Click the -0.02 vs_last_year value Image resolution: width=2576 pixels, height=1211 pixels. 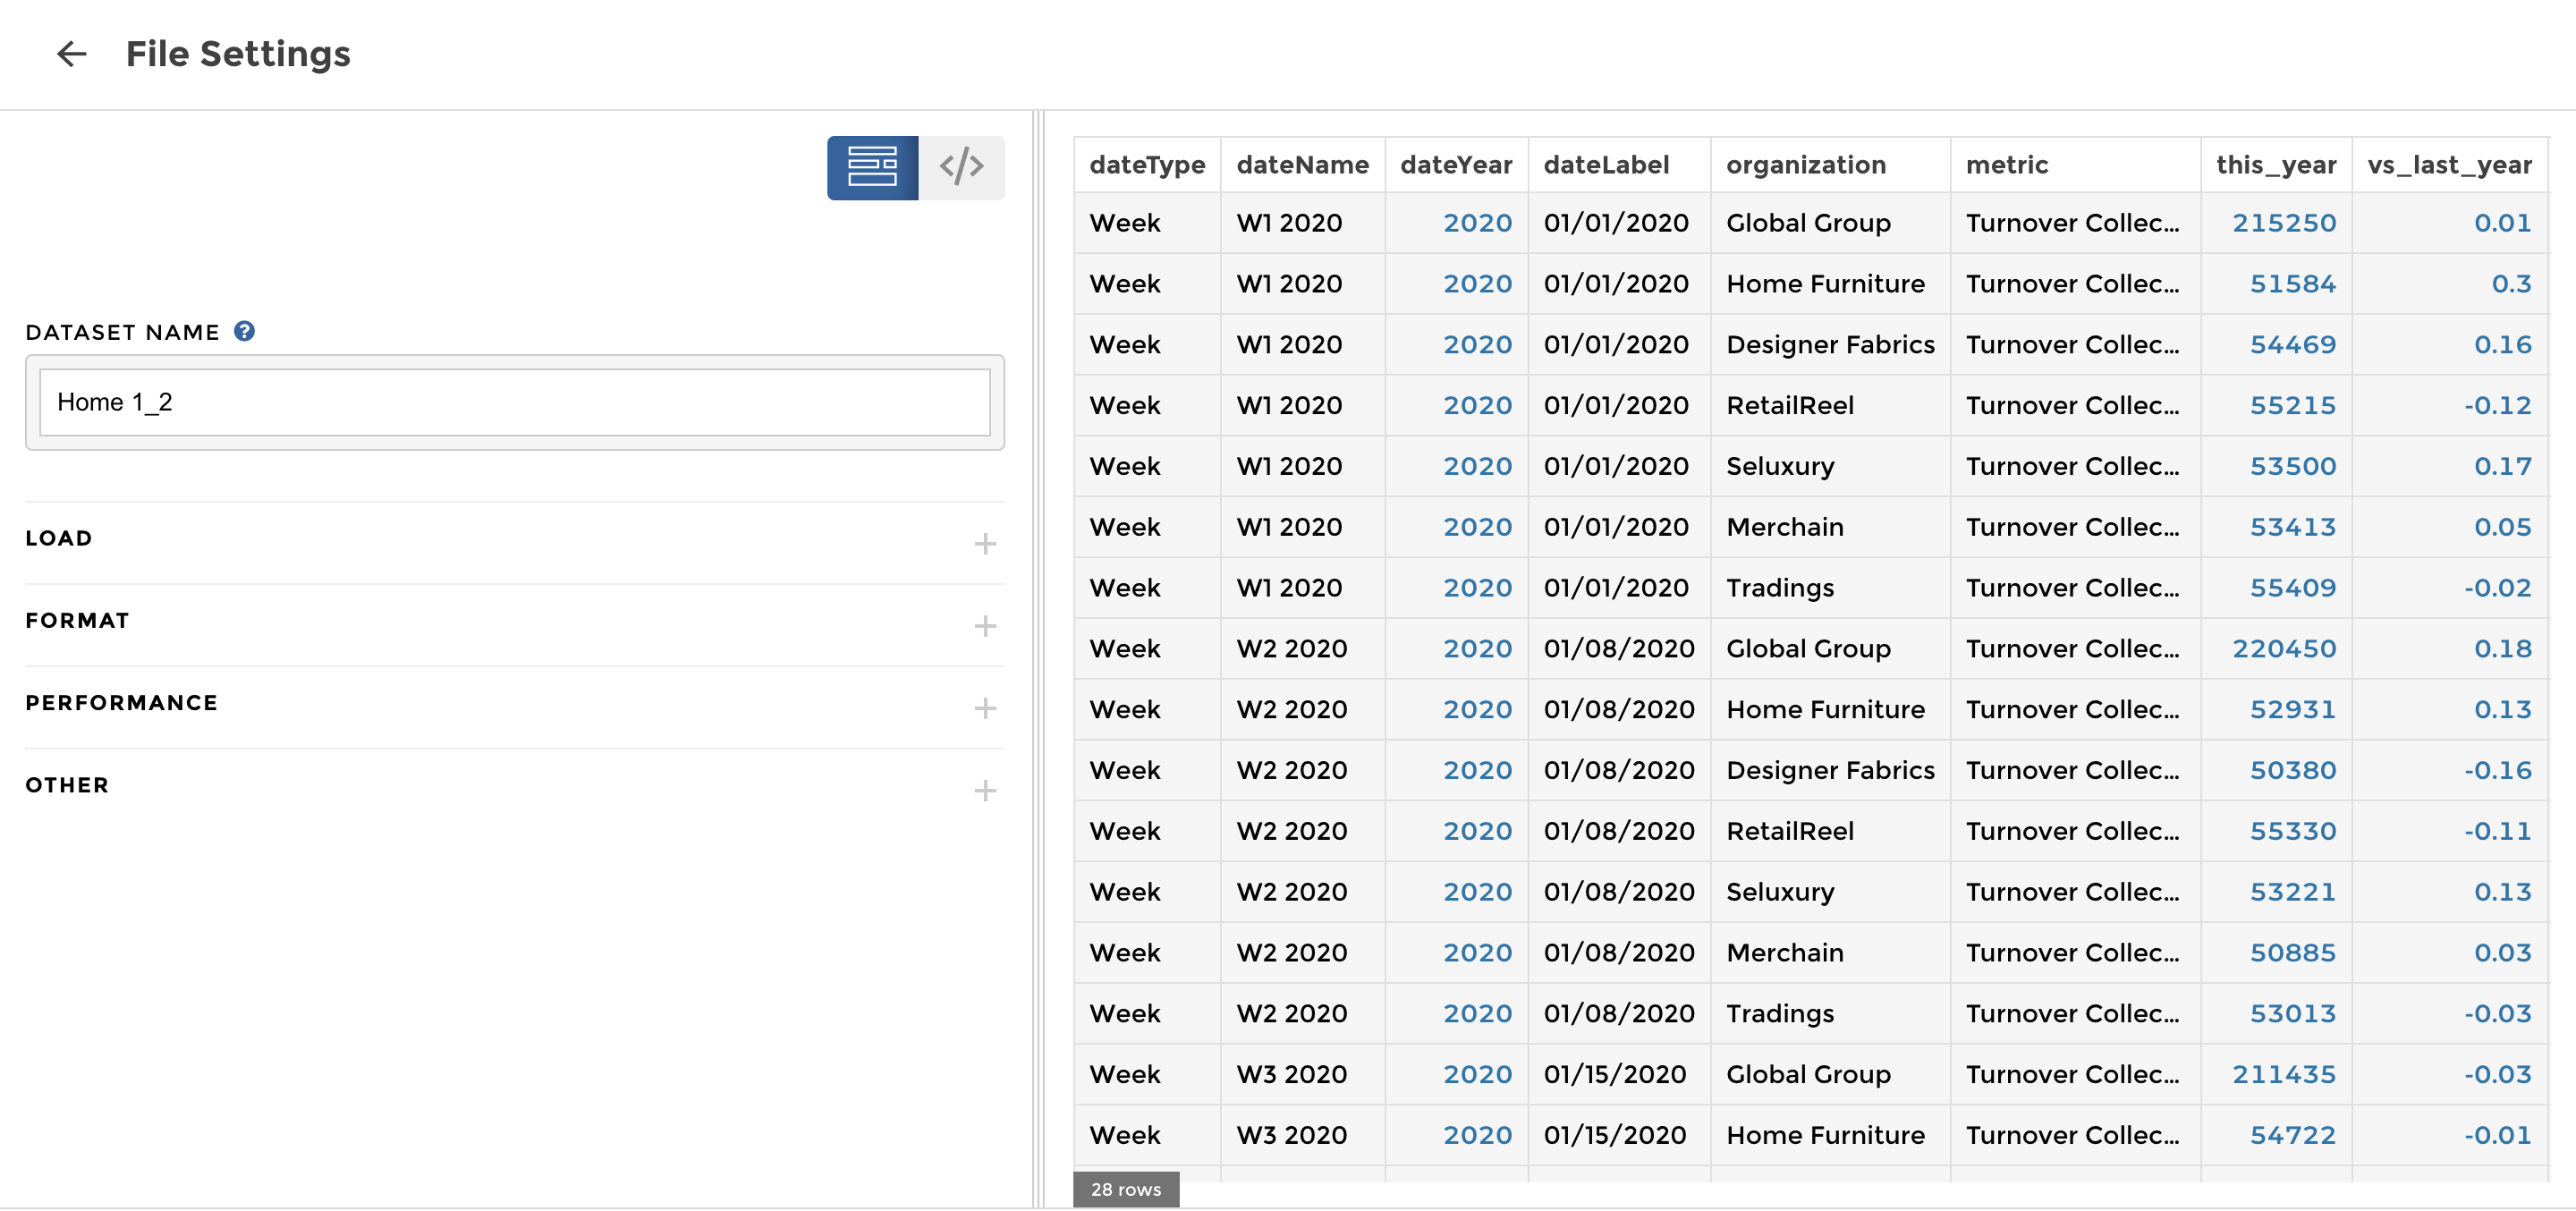pos(2497,588)
